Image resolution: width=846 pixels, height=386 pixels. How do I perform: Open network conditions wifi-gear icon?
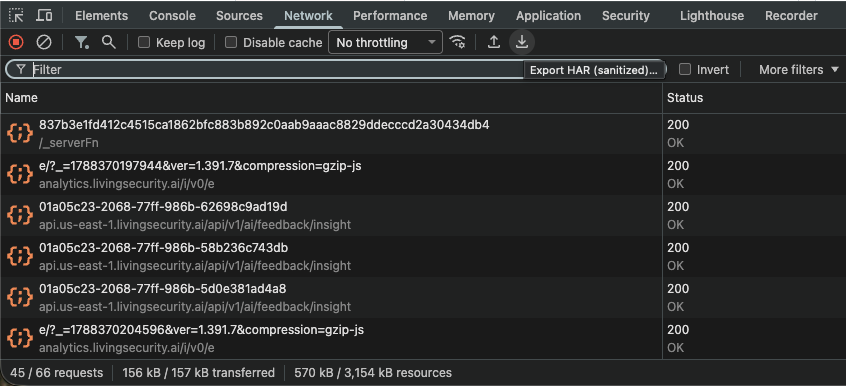tap(458, 42)
